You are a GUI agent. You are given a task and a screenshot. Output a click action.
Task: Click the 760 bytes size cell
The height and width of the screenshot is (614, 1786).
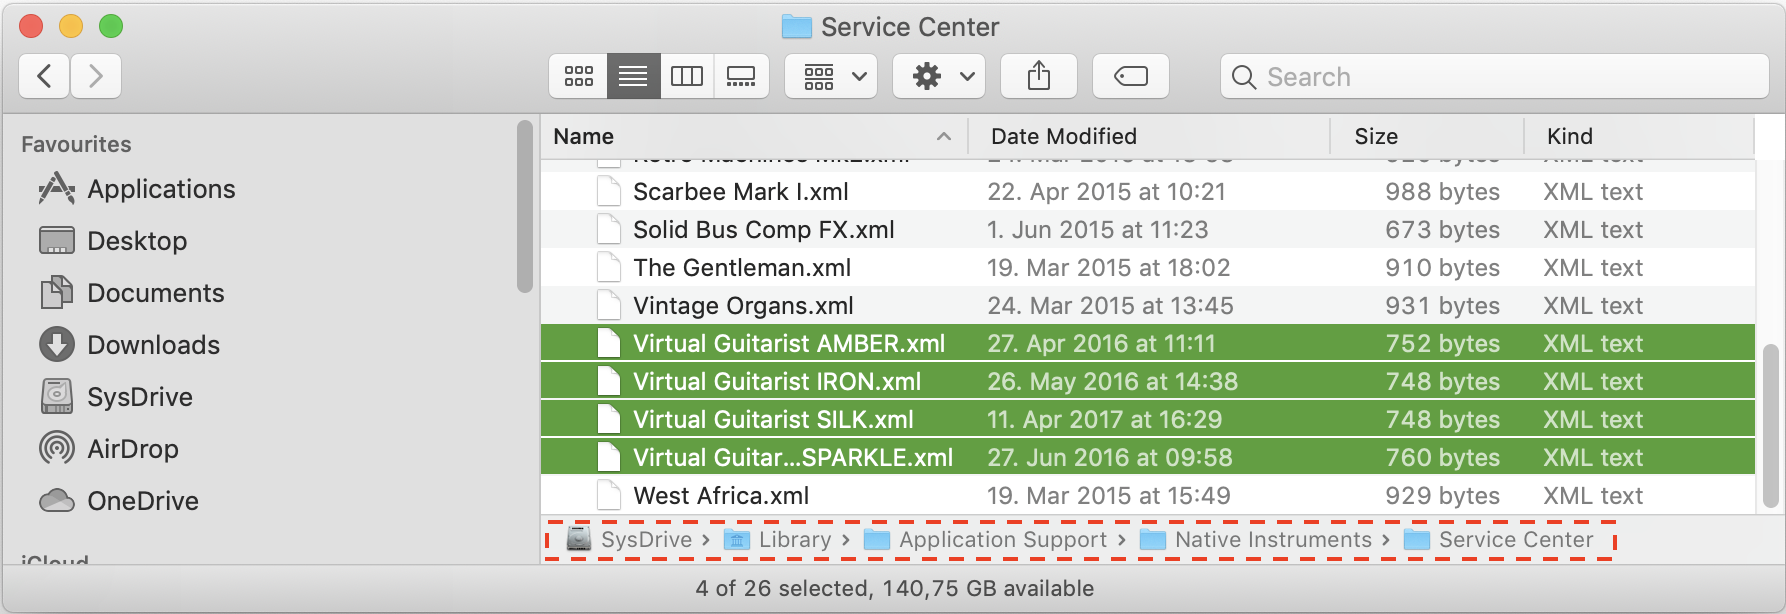pyautogui.click(x=1442, y=458)
